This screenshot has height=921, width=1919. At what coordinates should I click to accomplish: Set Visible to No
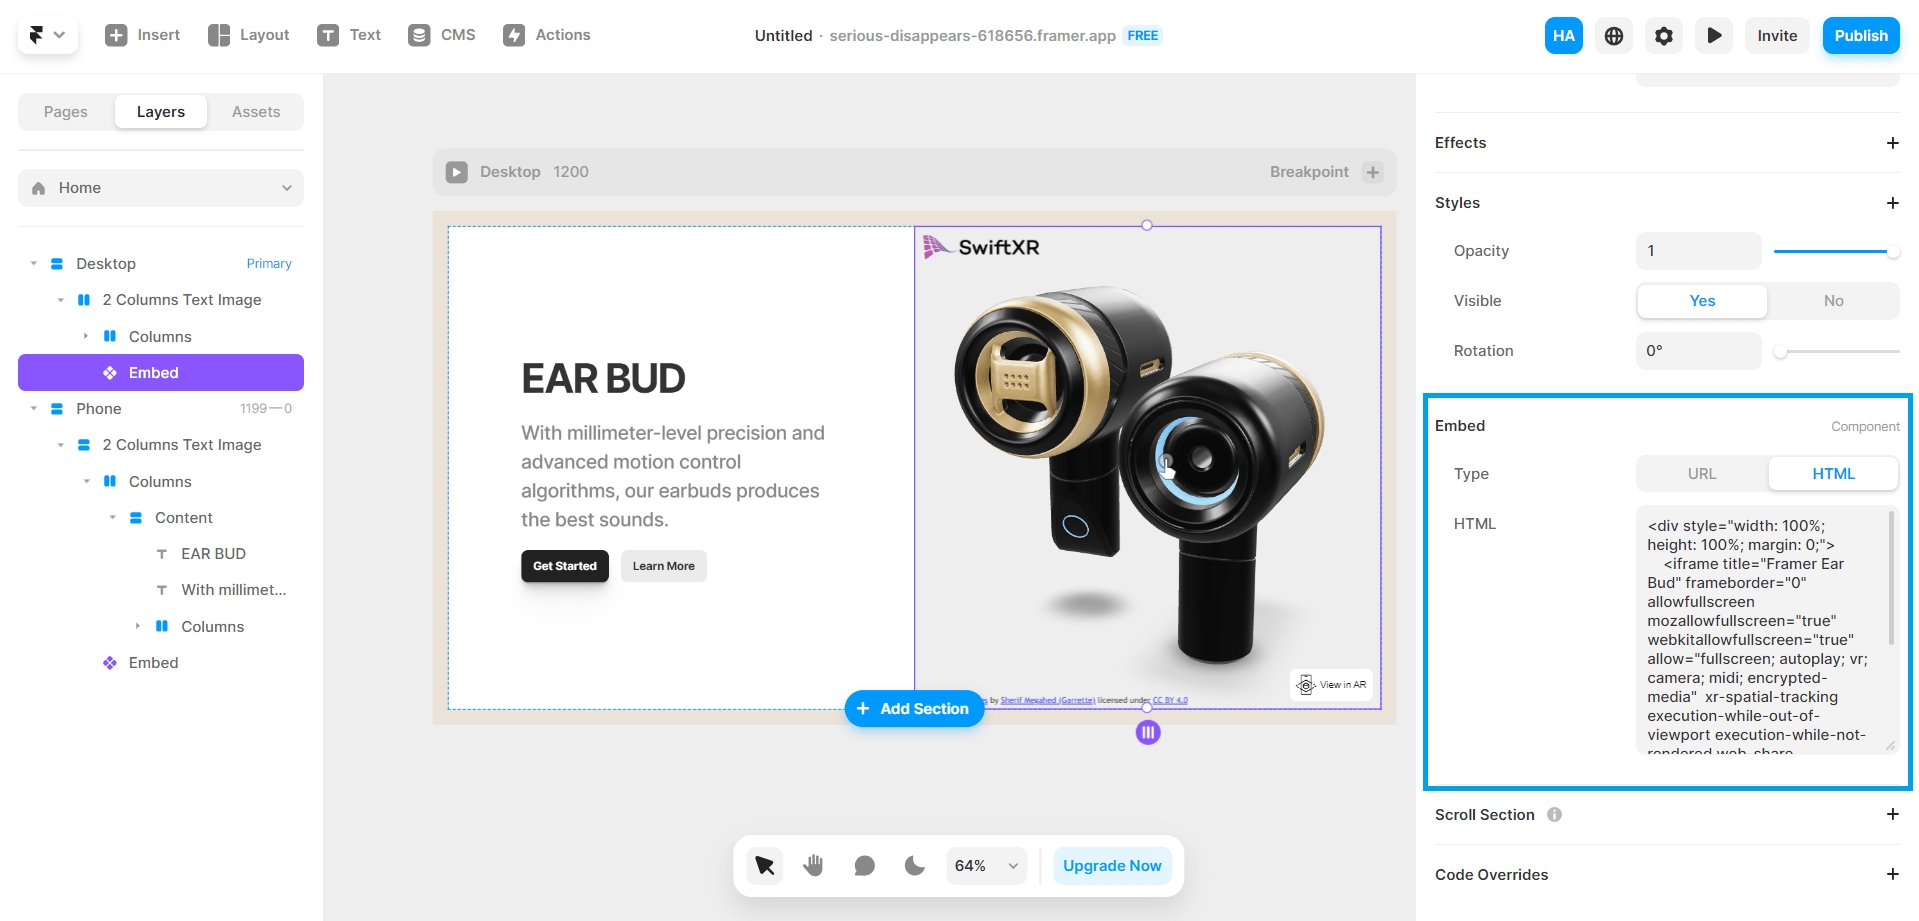[1833, 301]
